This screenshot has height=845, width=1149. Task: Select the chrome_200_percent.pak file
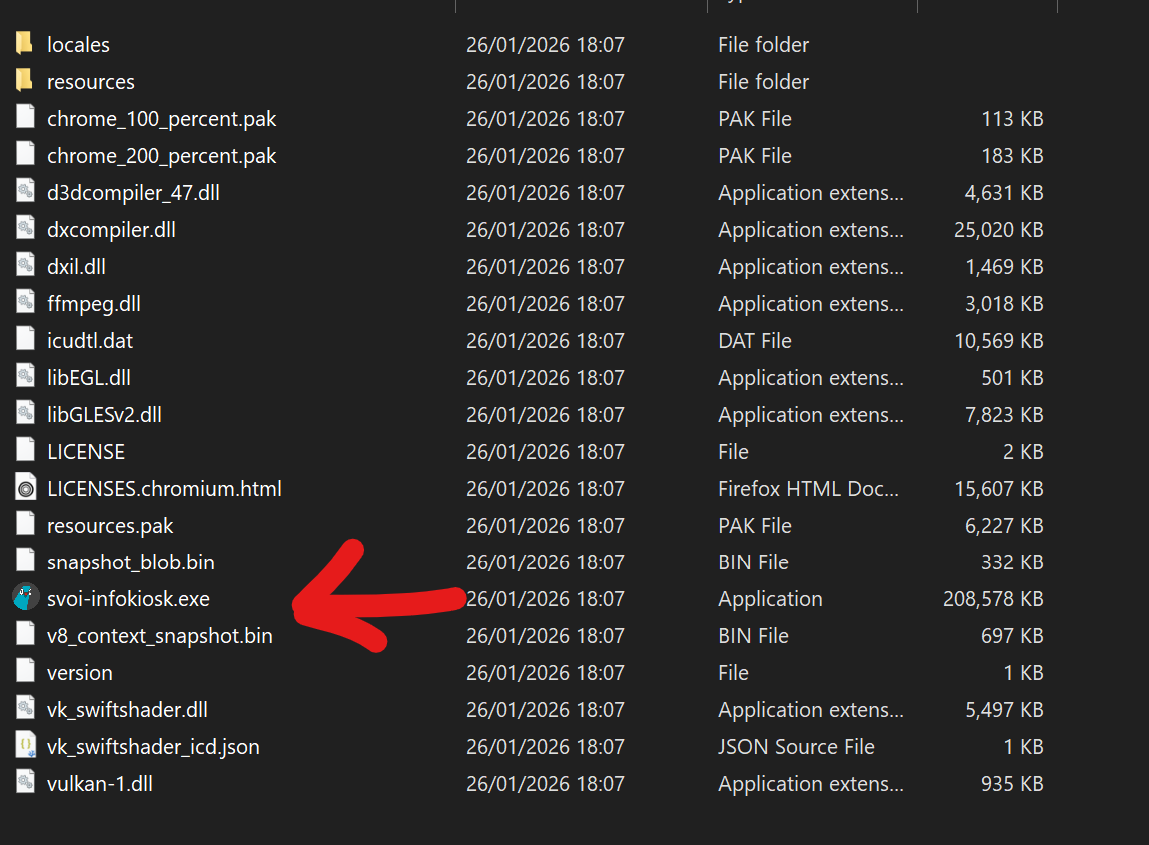click(x=161, y=156)
